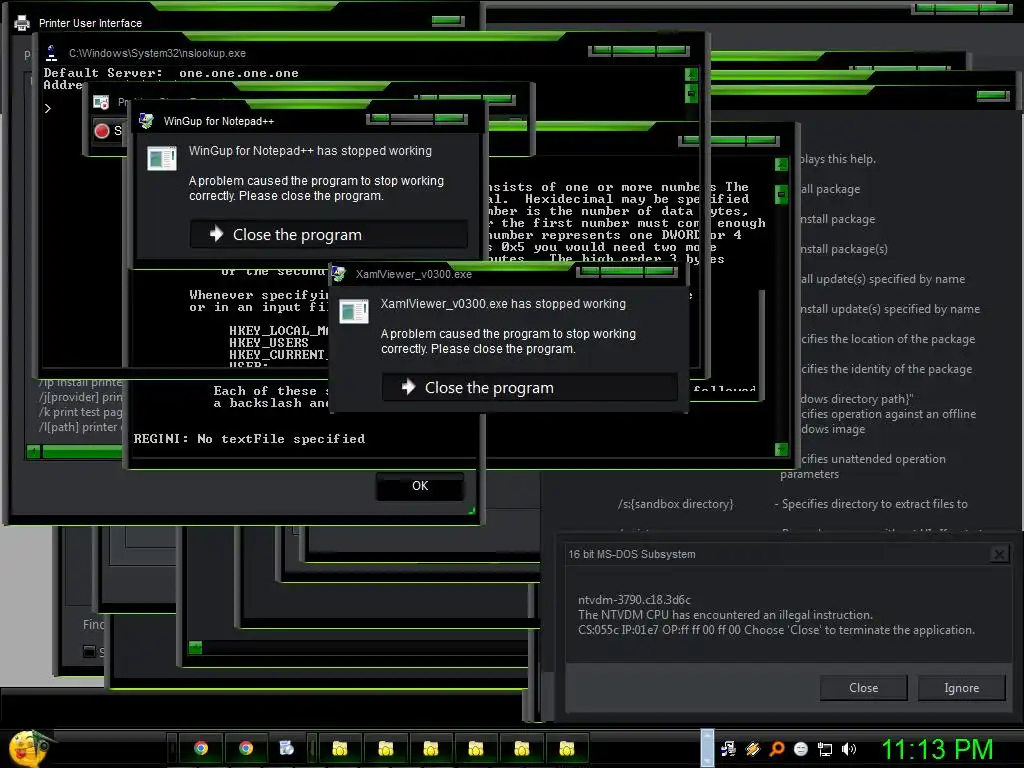
Task: Show hidden tray icons using the notification expander
Action: coord(707,748)
